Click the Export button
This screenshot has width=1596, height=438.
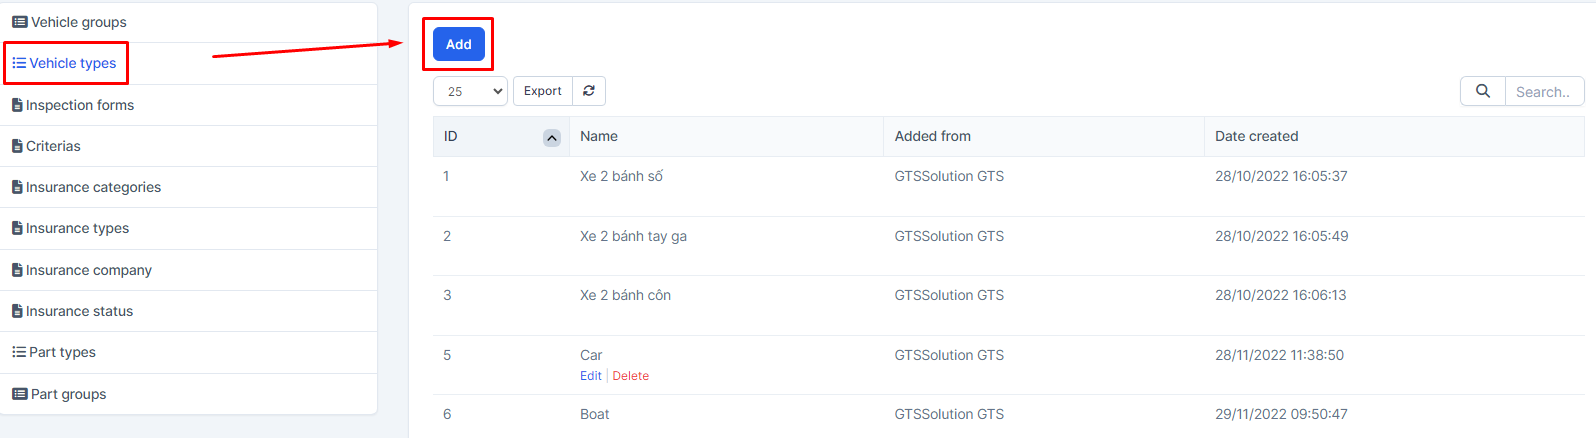[x=543, y=91]
